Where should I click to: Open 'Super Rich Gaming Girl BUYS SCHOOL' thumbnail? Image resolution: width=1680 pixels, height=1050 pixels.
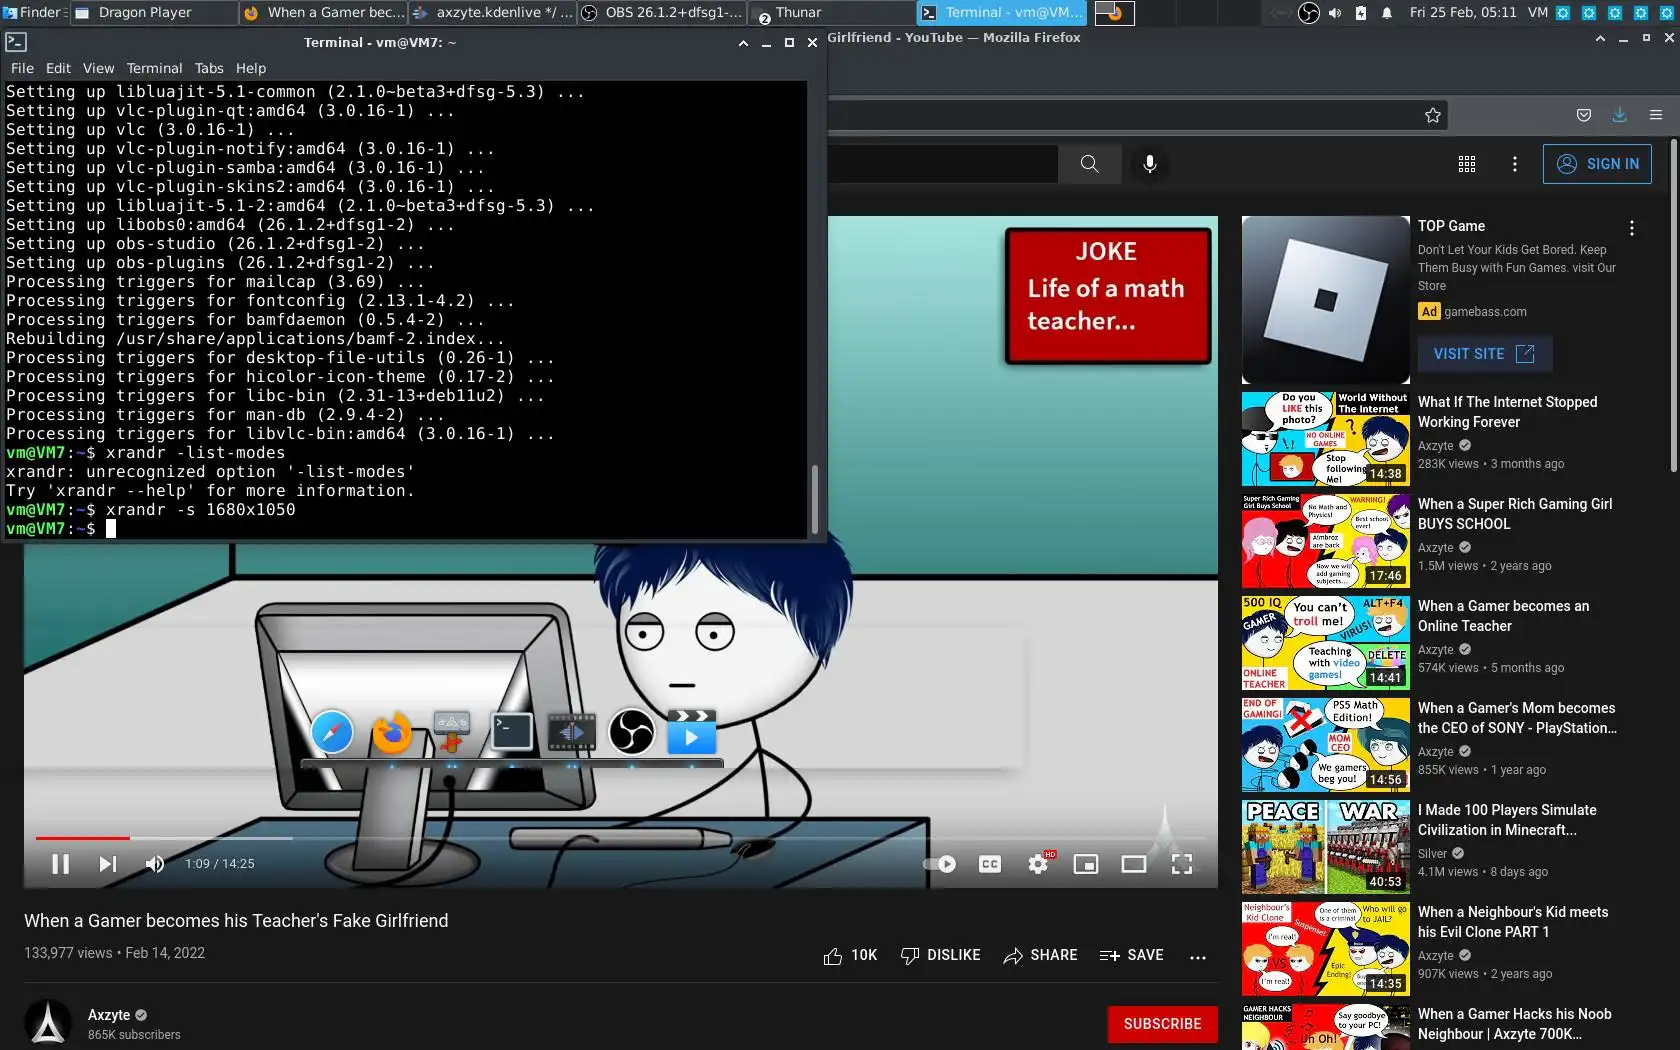point(1325,541)
